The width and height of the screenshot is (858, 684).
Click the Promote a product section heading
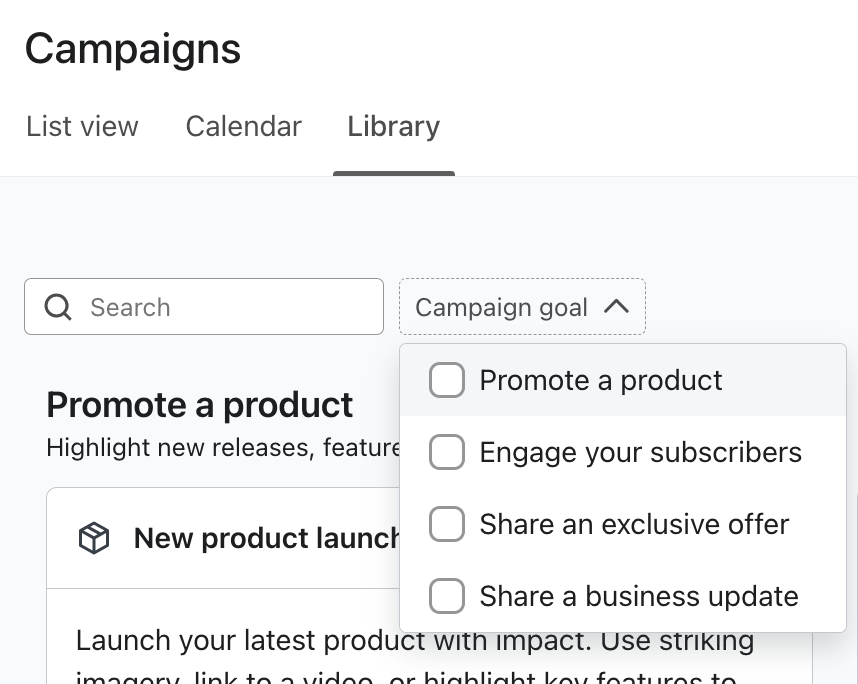(x=199, y=405)
